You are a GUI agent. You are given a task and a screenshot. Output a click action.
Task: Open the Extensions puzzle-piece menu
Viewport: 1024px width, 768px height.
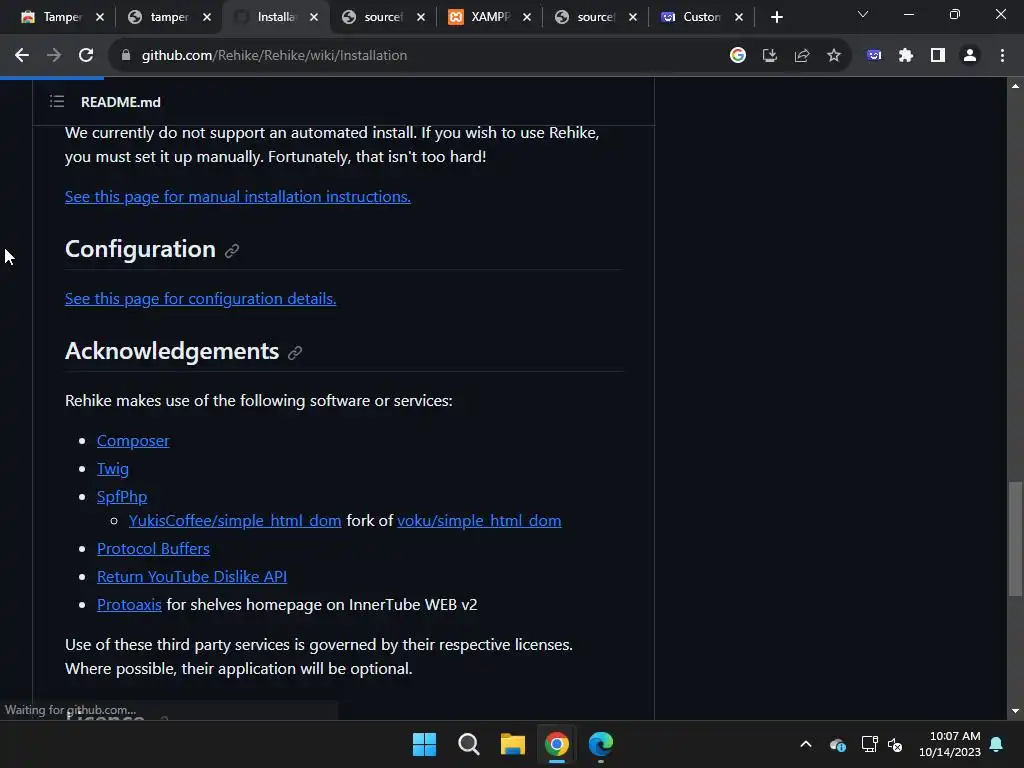coord(906,56)
